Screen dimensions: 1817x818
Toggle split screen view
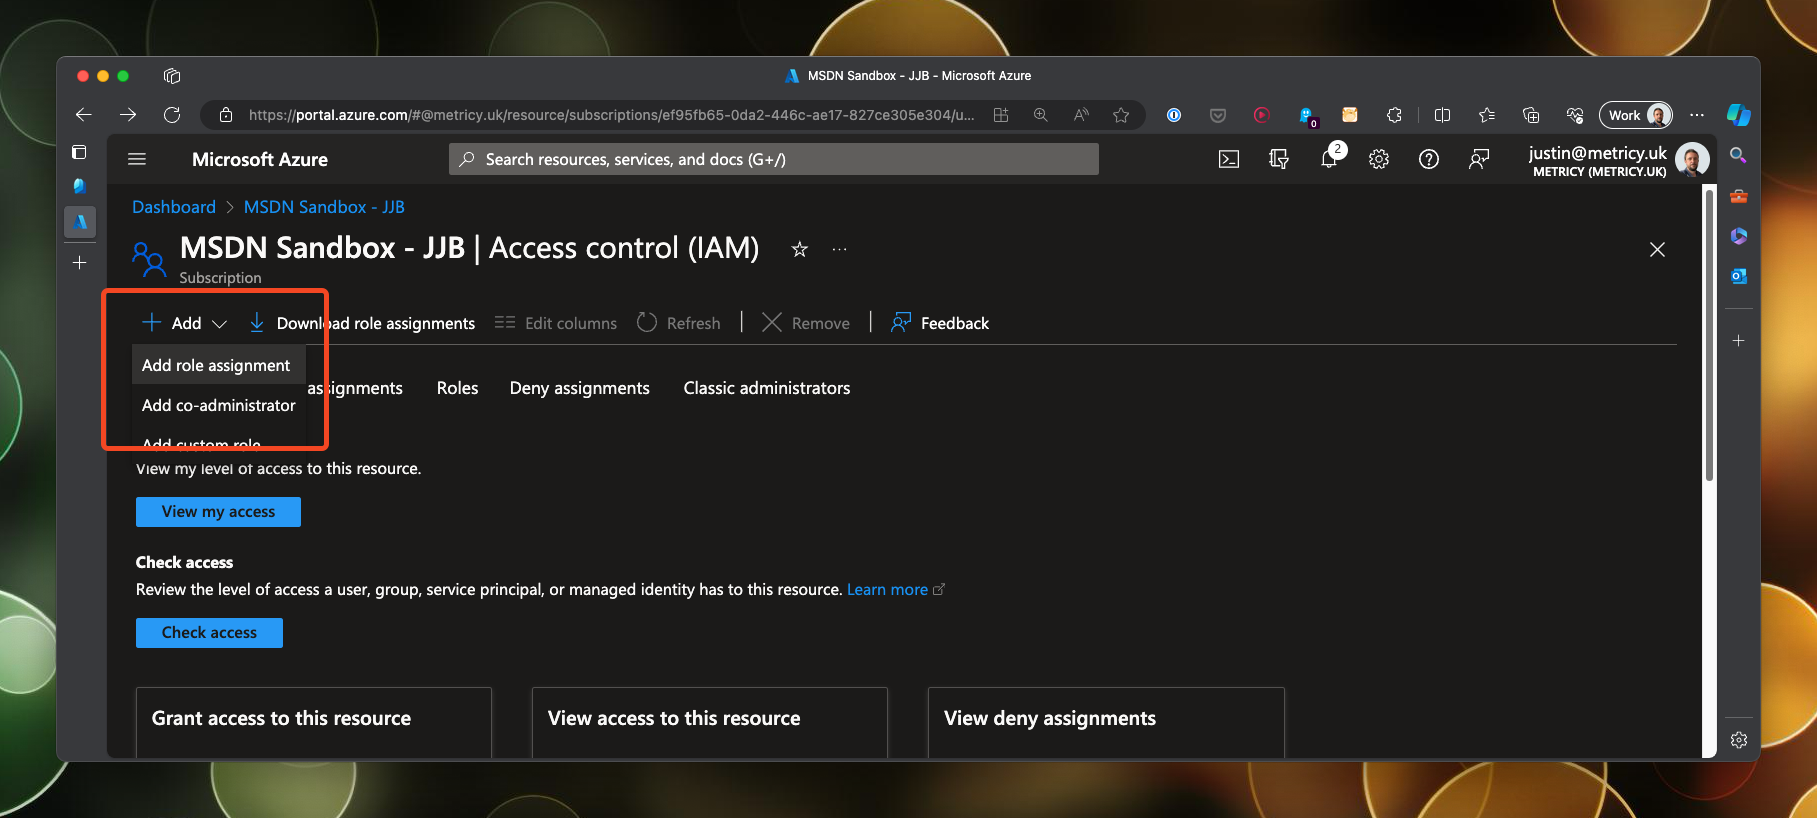[1442, 115]
